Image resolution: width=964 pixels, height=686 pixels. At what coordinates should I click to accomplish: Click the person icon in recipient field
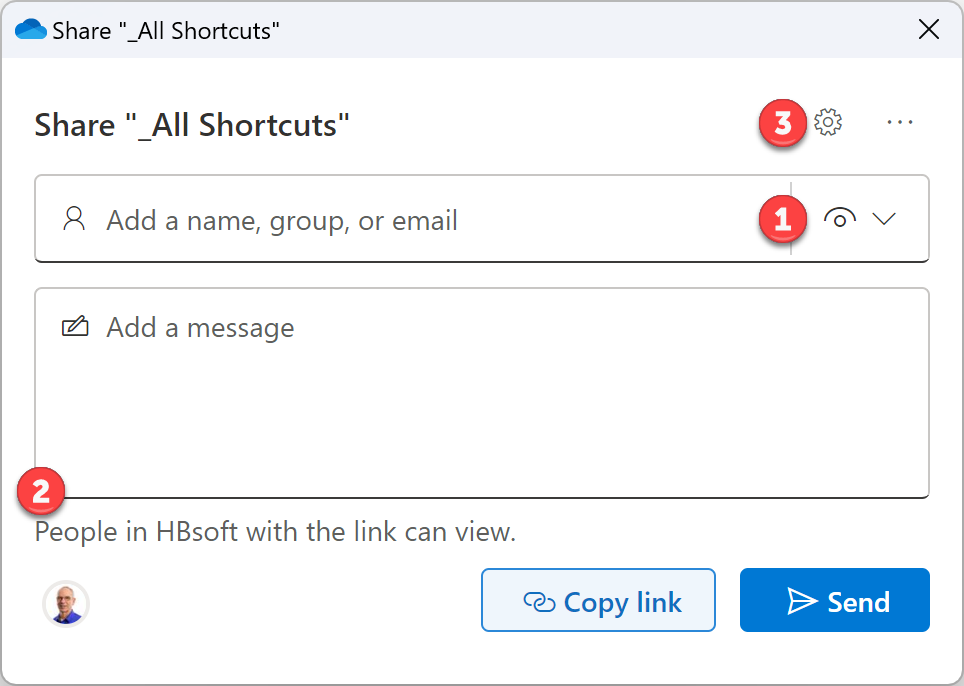tap(74, 219)
